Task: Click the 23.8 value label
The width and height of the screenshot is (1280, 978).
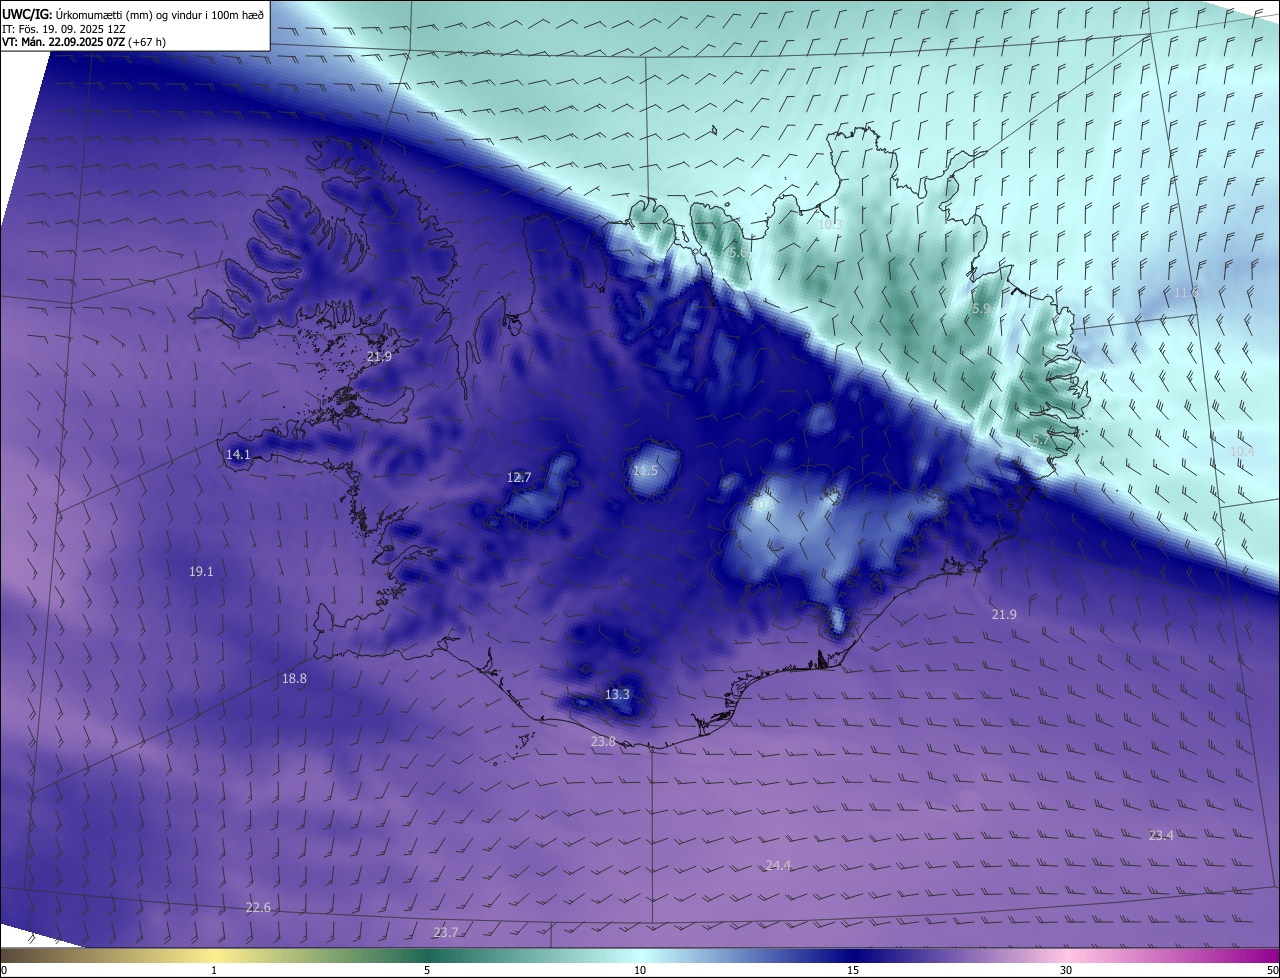Action: pyautogui.click(x=603, y=741)
